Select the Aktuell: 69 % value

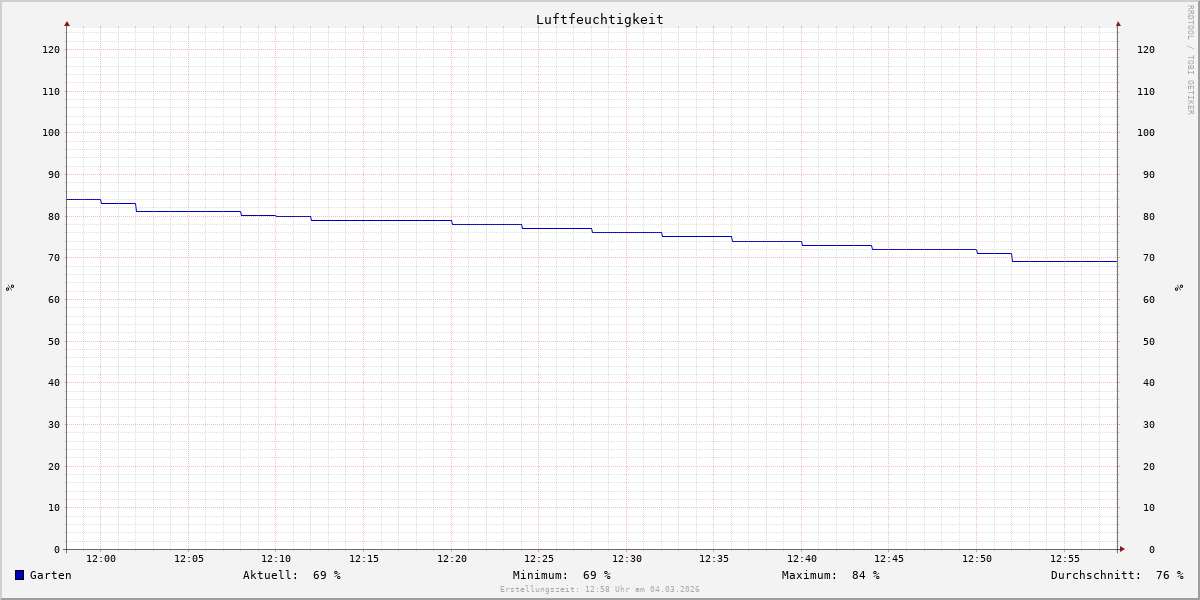tap(292, 575)
